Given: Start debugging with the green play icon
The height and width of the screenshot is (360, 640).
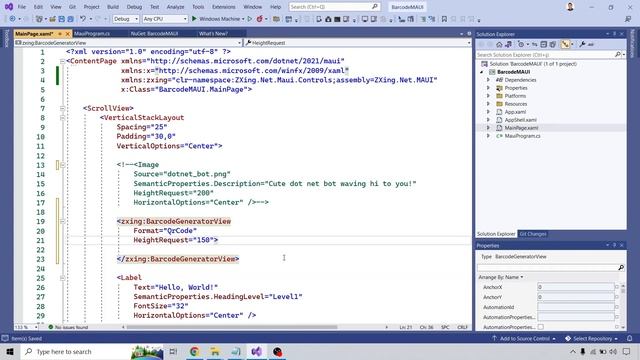Looking at the screenshot, I should (194, 19).
